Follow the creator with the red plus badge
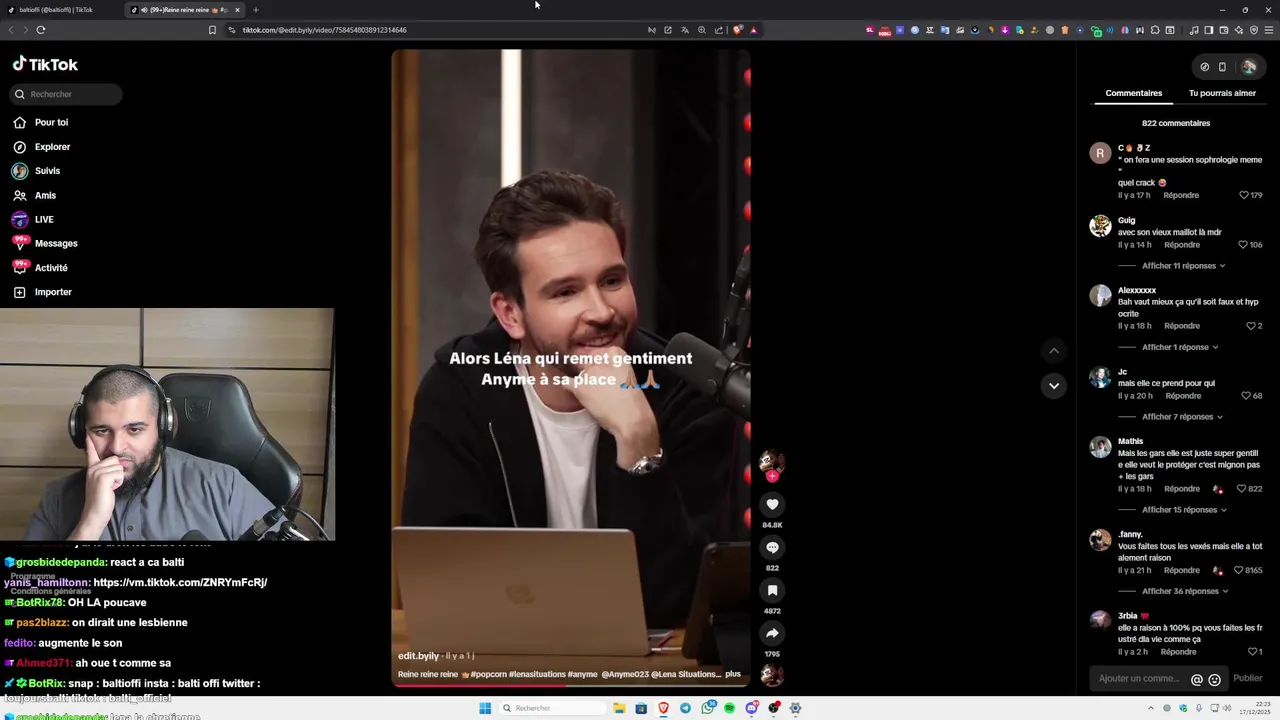 (x=772, y=476)
